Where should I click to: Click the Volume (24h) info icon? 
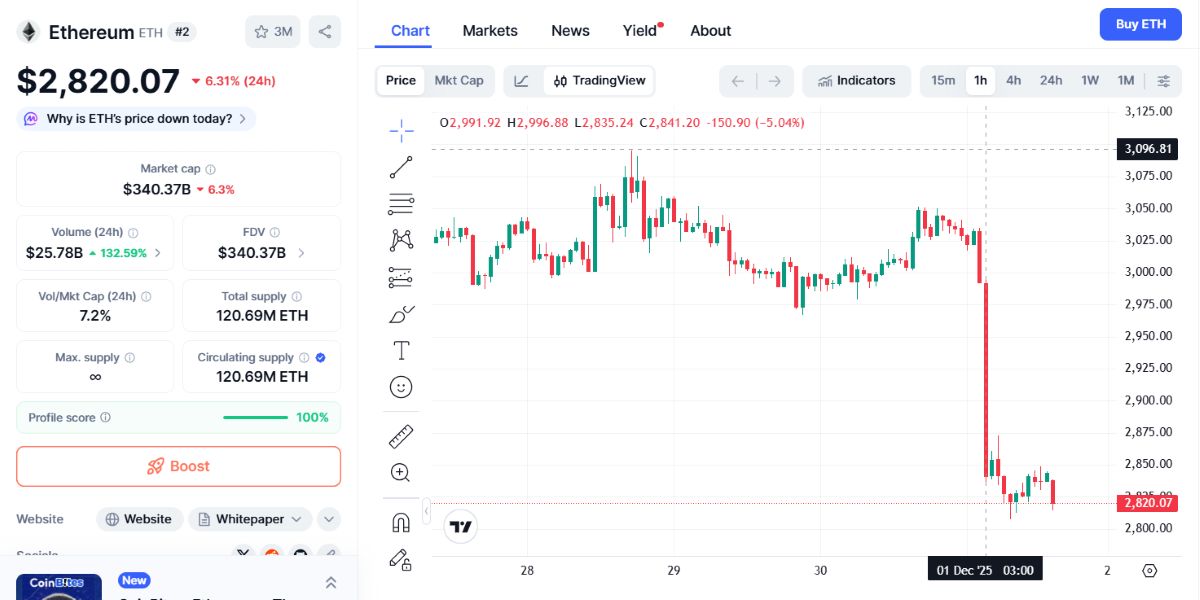(x=133, y=232)
